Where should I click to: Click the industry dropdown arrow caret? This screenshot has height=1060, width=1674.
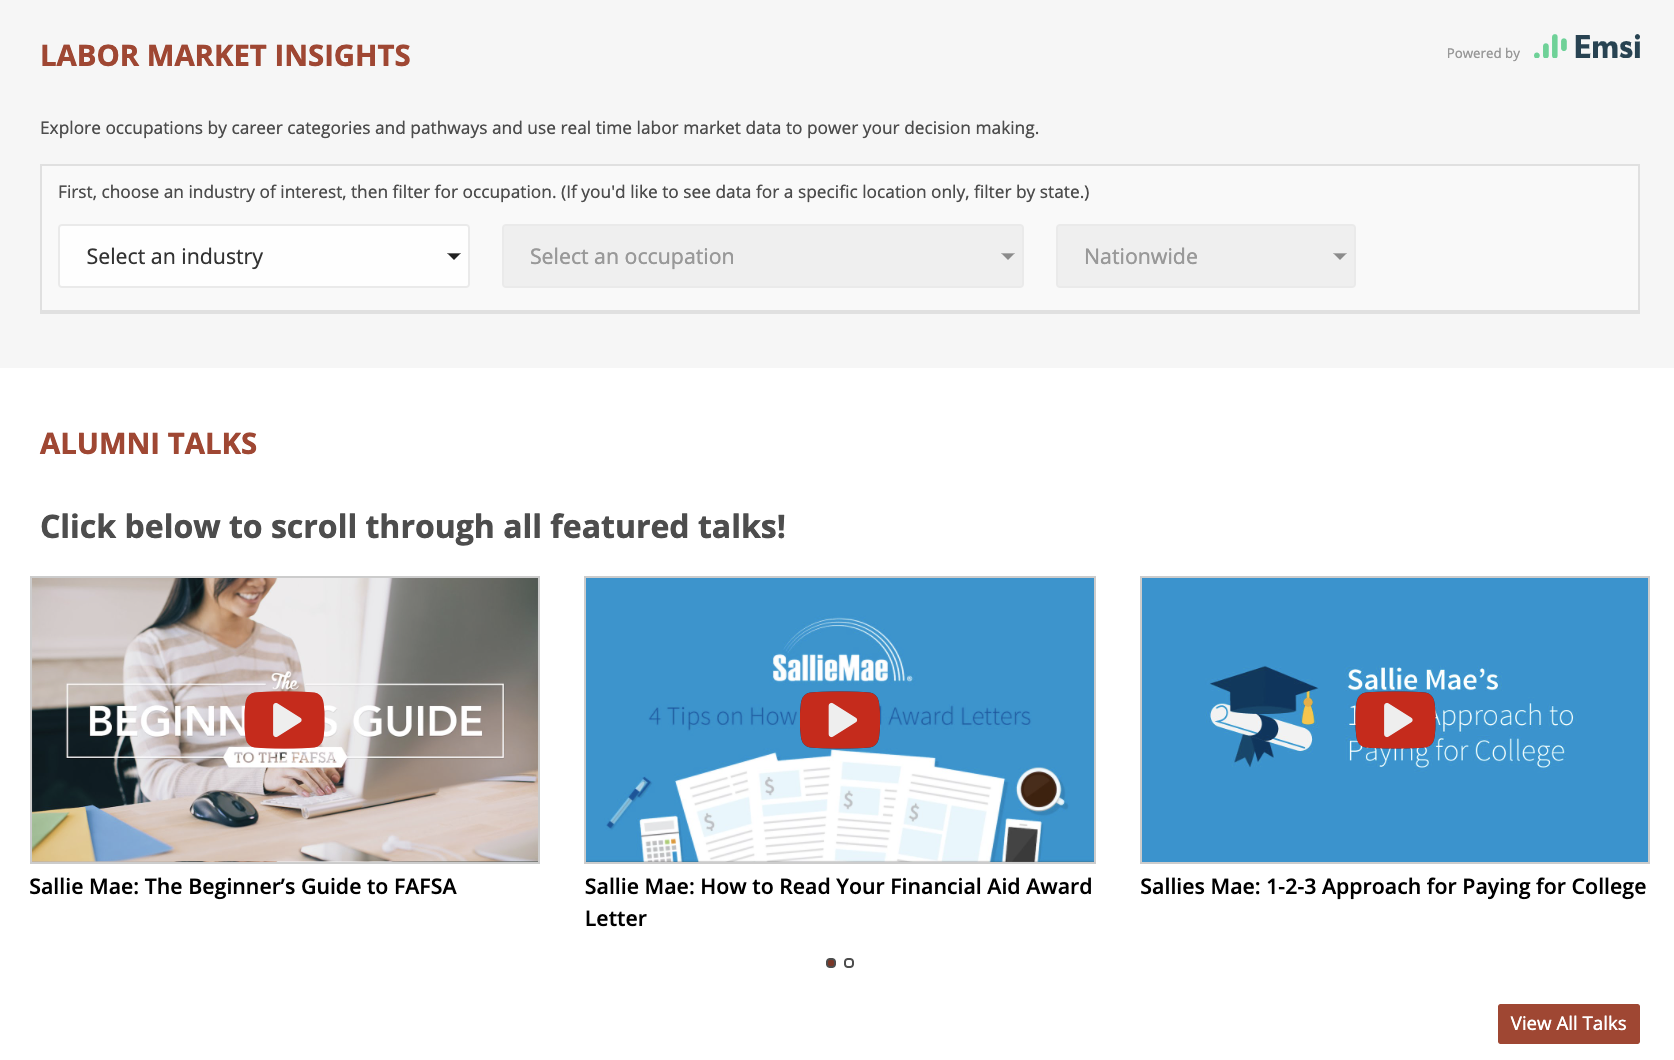click(x=453, y=257)
